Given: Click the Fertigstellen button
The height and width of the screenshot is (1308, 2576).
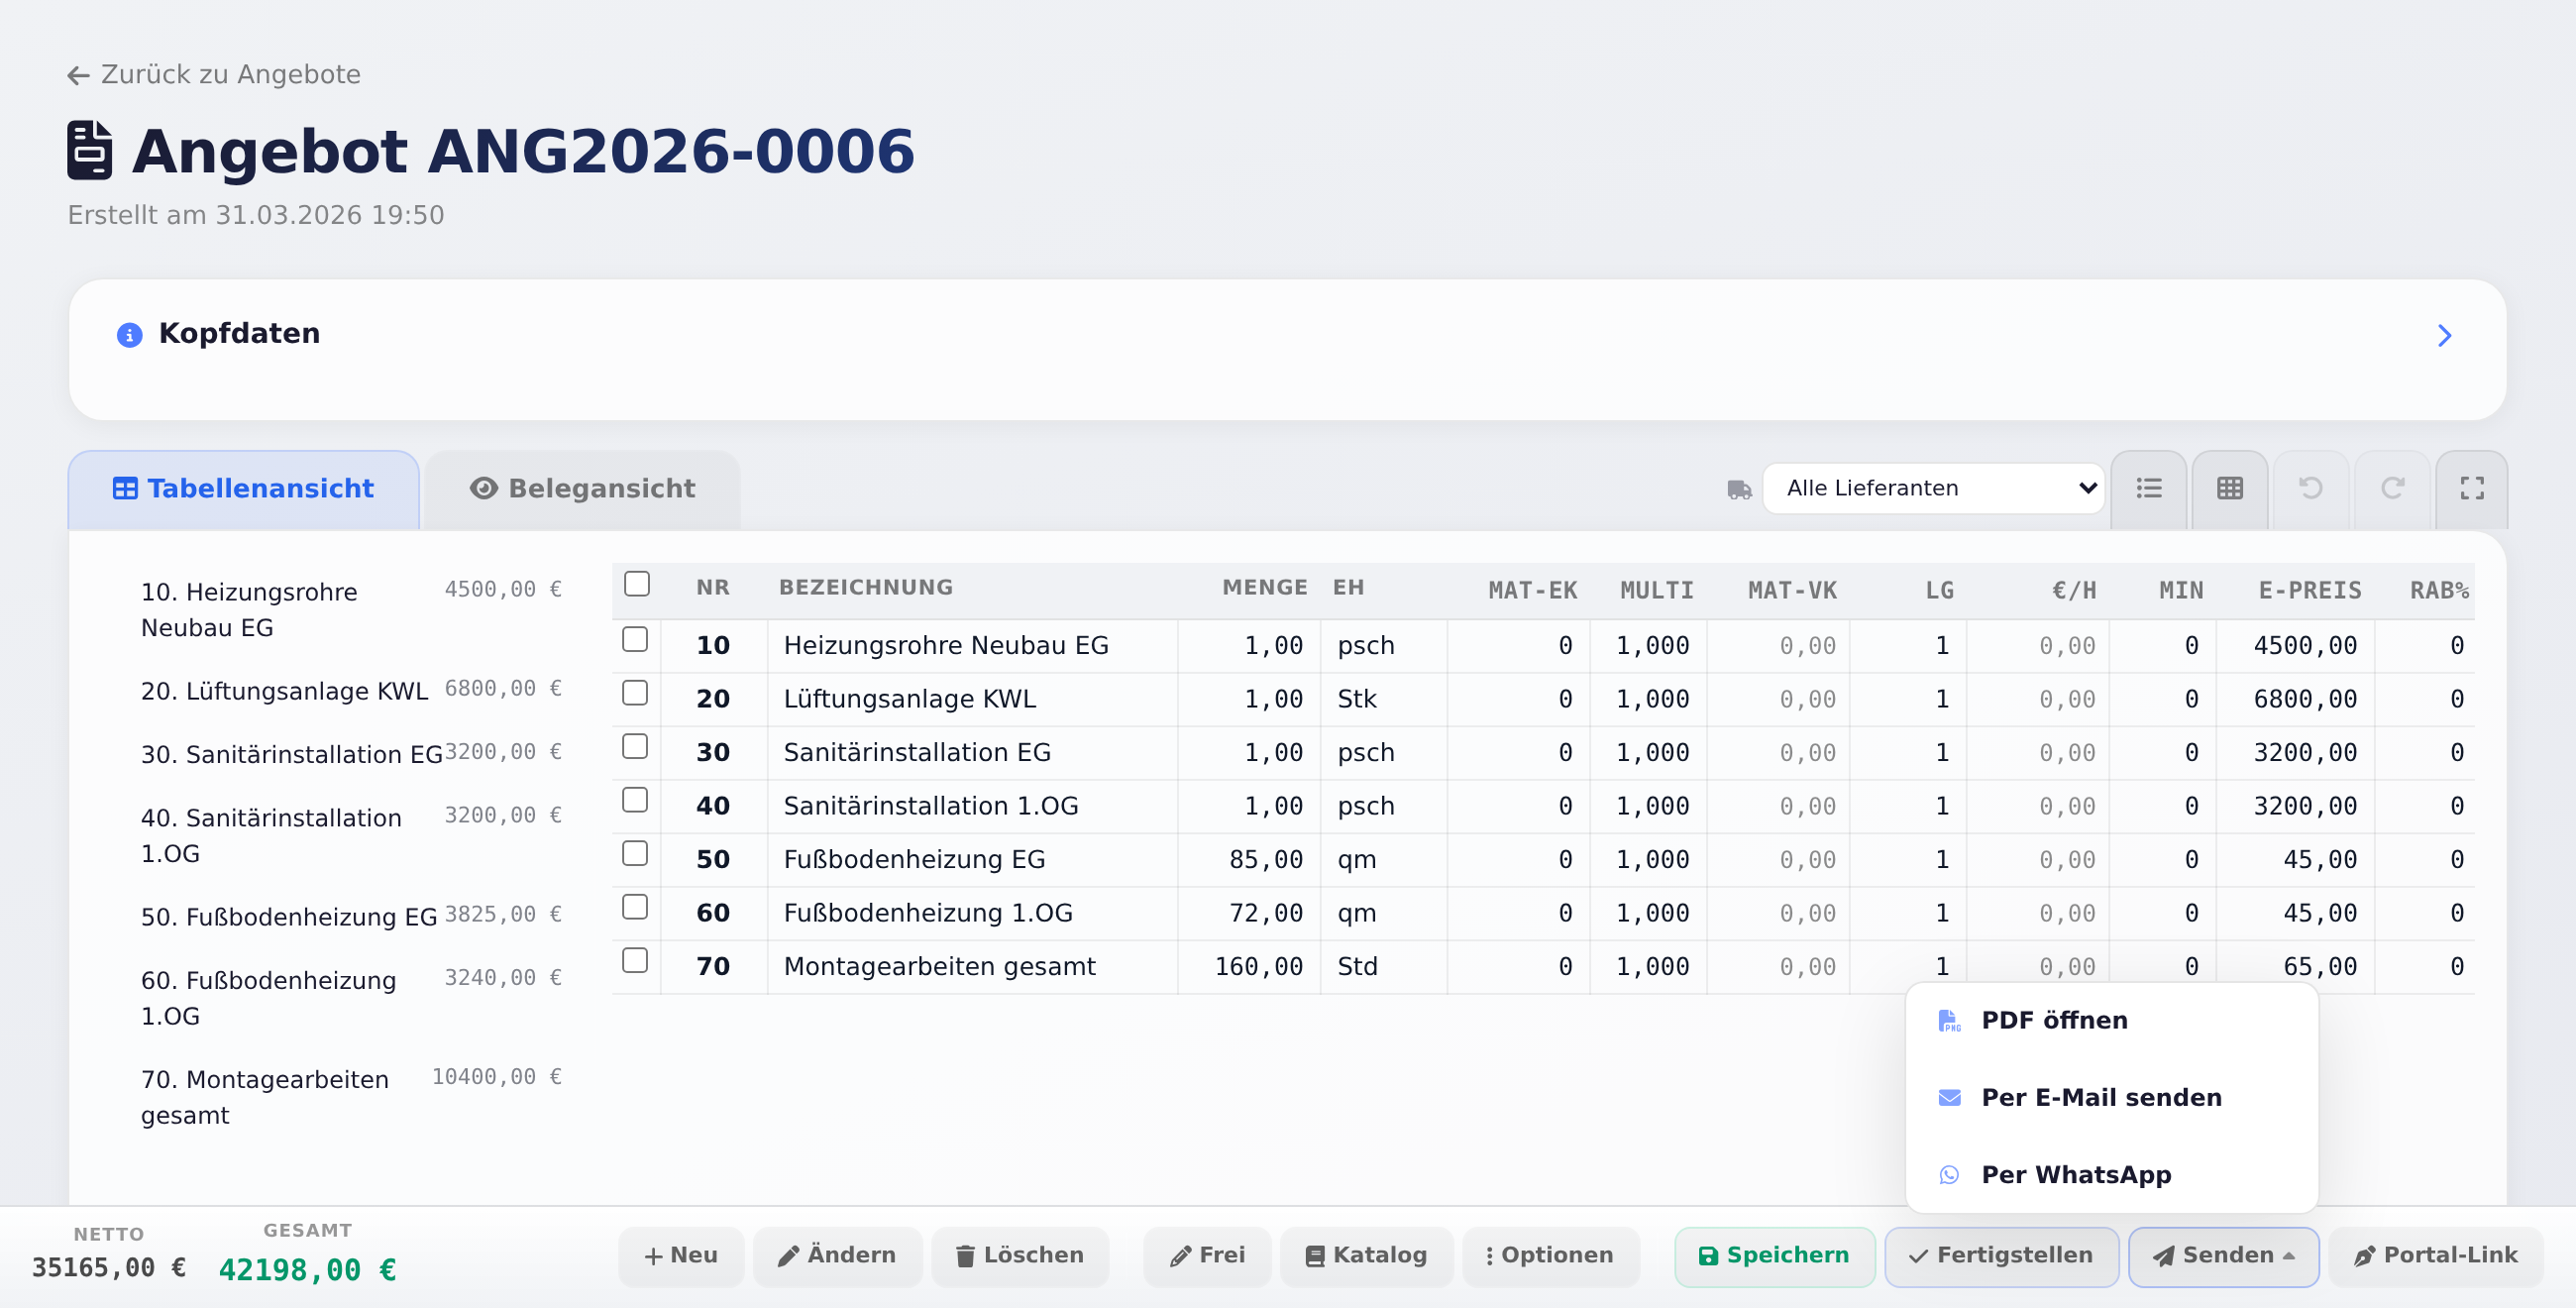Looking at the screenshot, I should click(x=2001, y=1257).
